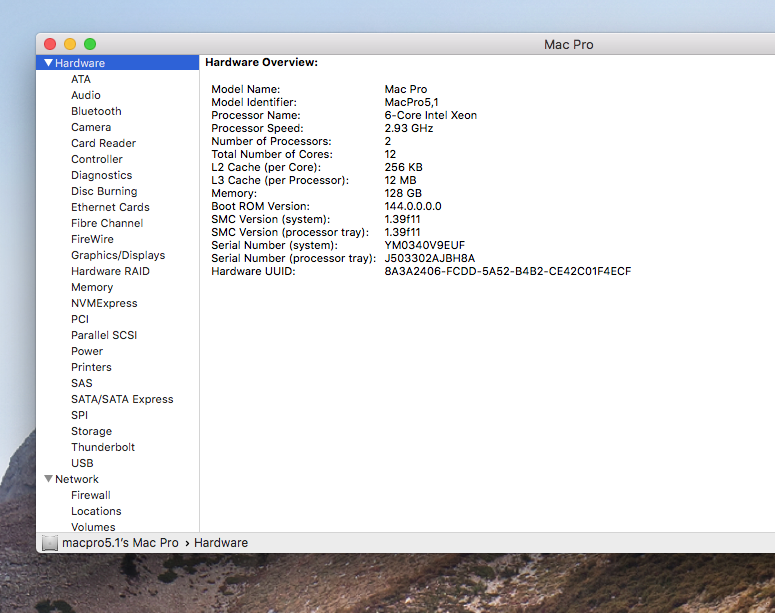Click the 6-Core Intel Xeon value
This screenshot has width=775, height=613.
point(431,115)
